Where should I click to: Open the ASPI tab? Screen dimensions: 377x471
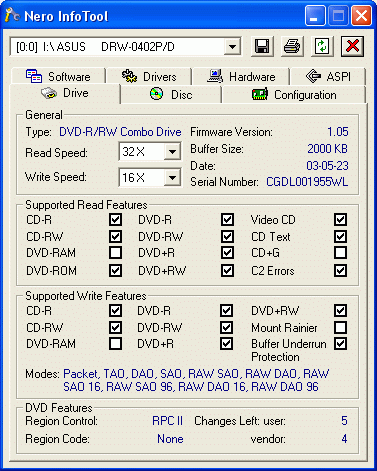coord(328,76)
